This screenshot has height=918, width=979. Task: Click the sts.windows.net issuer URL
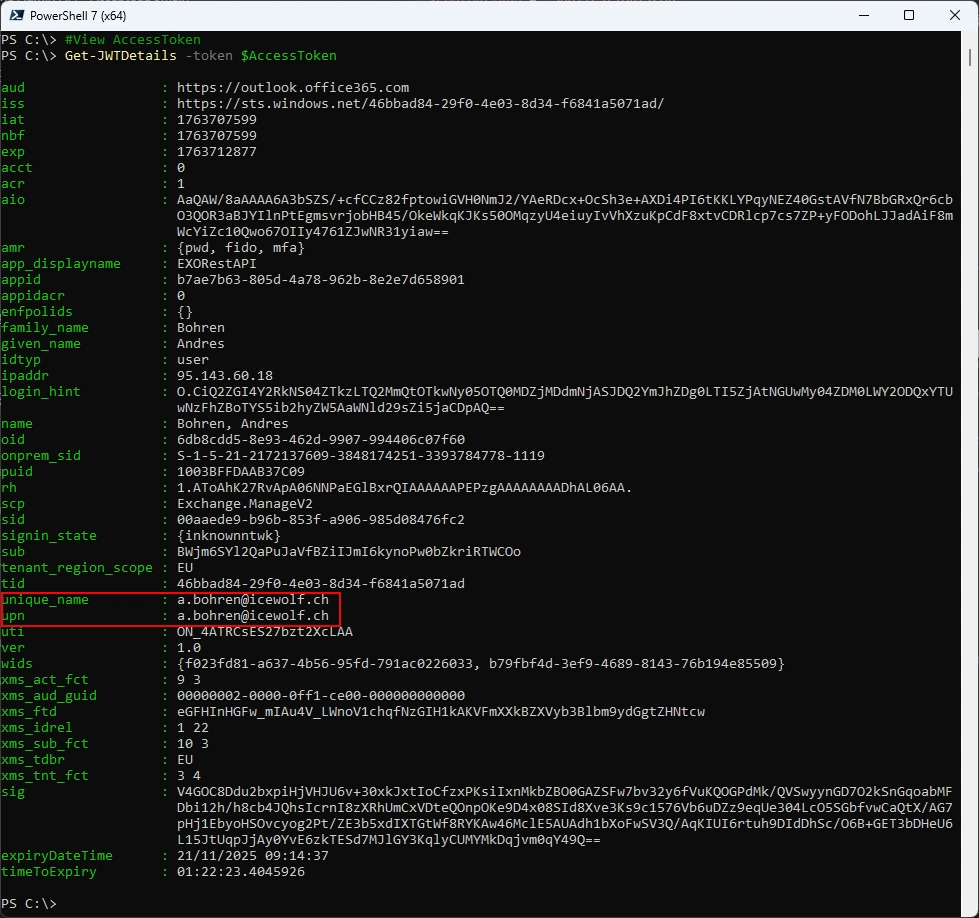point(420,104)
